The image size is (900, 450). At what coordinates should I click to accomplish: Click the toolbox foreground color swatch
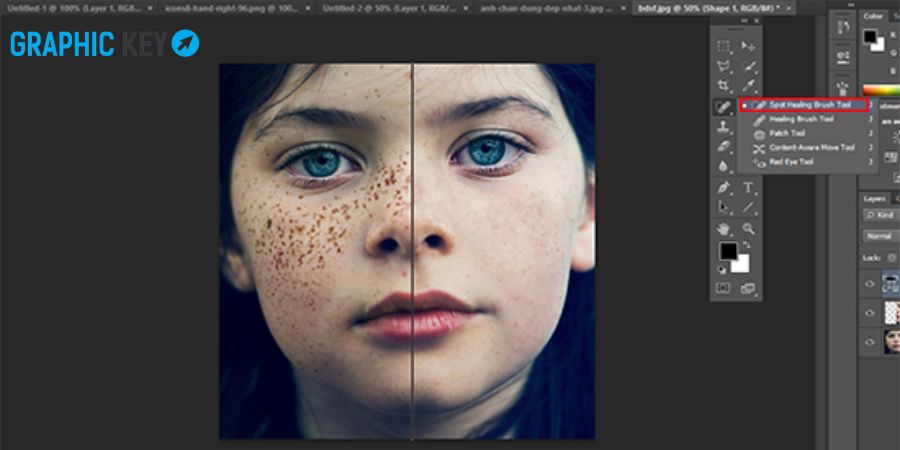(728, 251)
